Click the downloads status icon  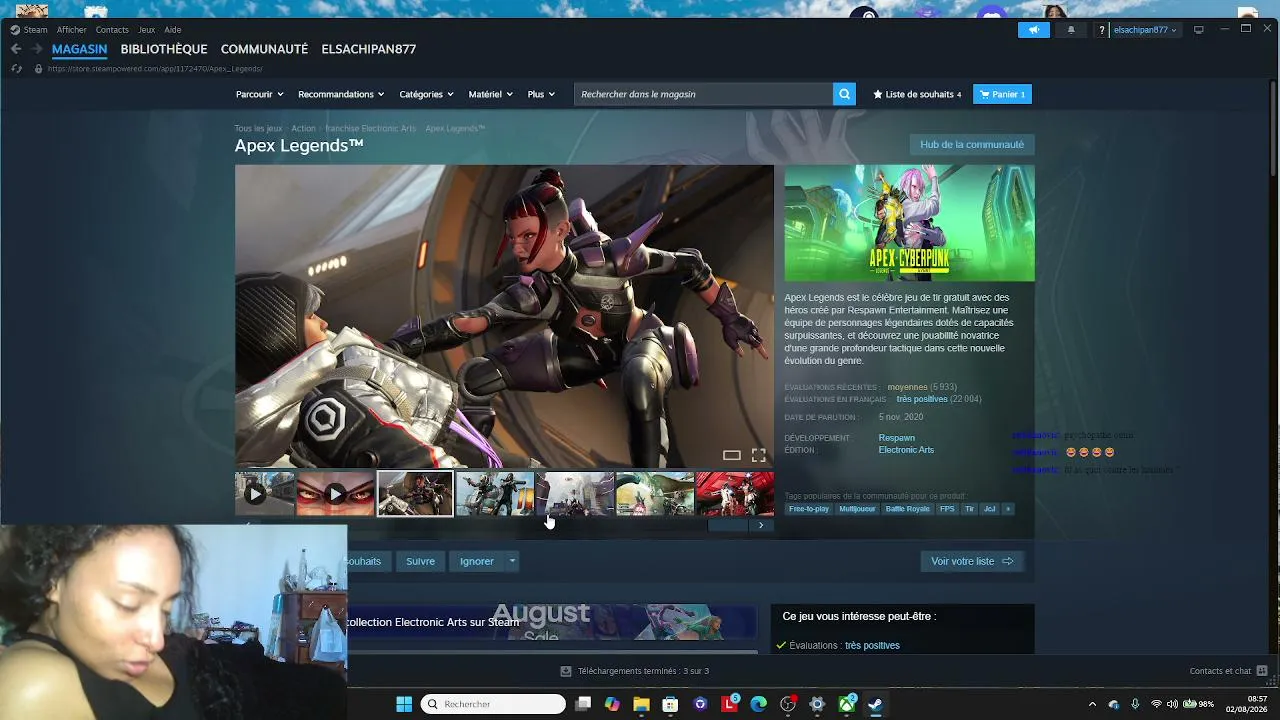click(566, 671)
